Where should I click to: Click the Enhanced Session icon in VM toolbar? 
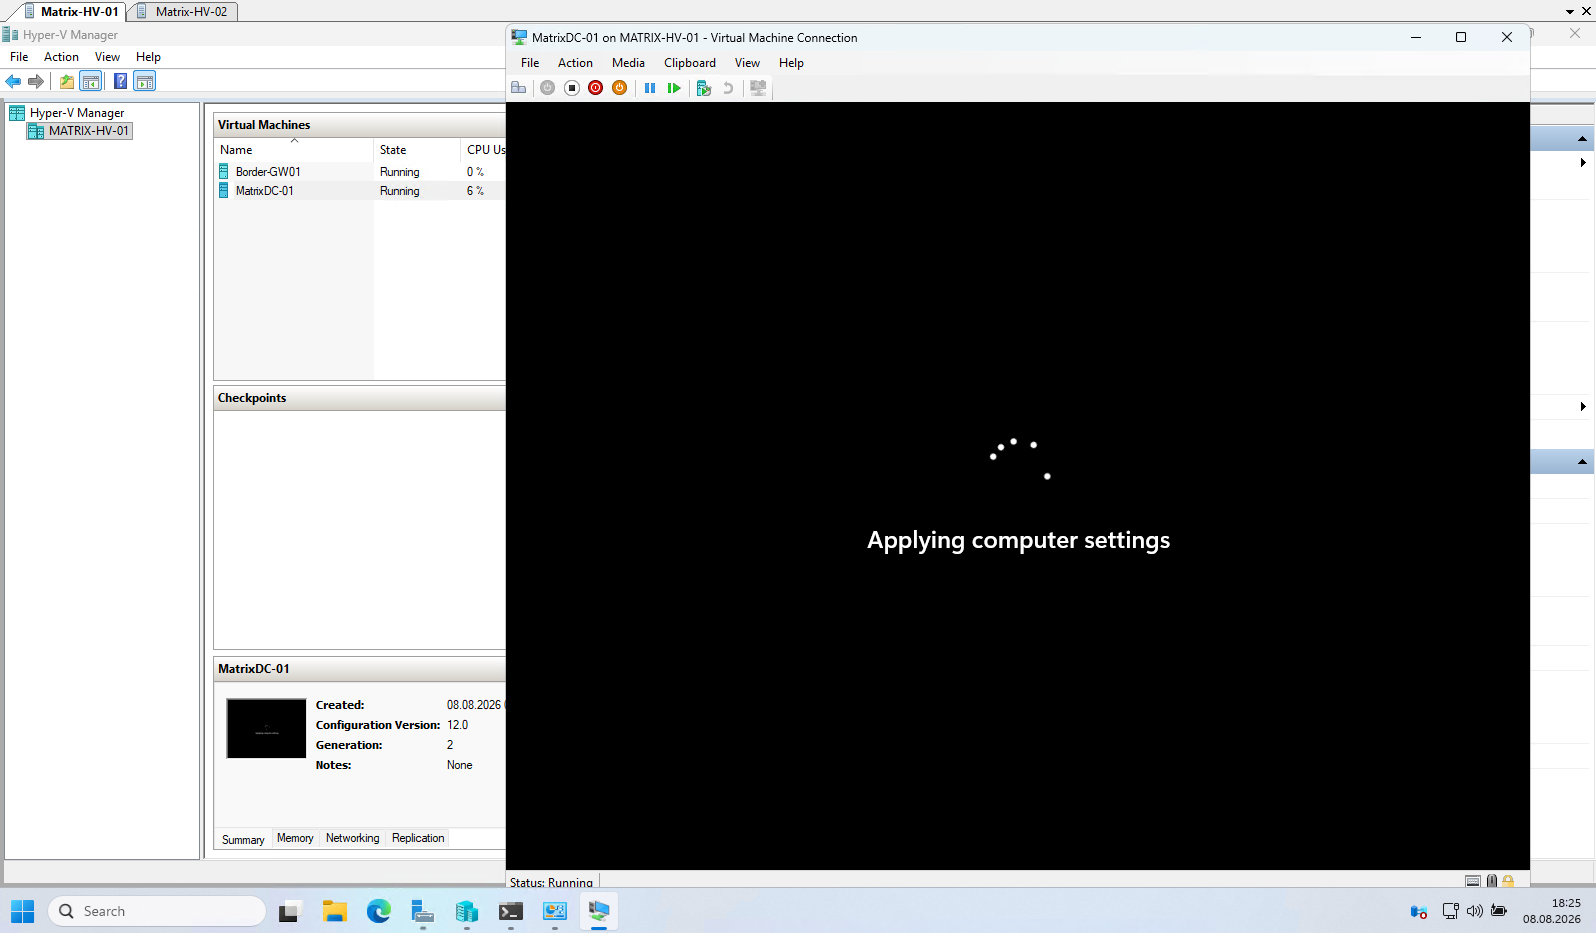click(x=758, y=88)
